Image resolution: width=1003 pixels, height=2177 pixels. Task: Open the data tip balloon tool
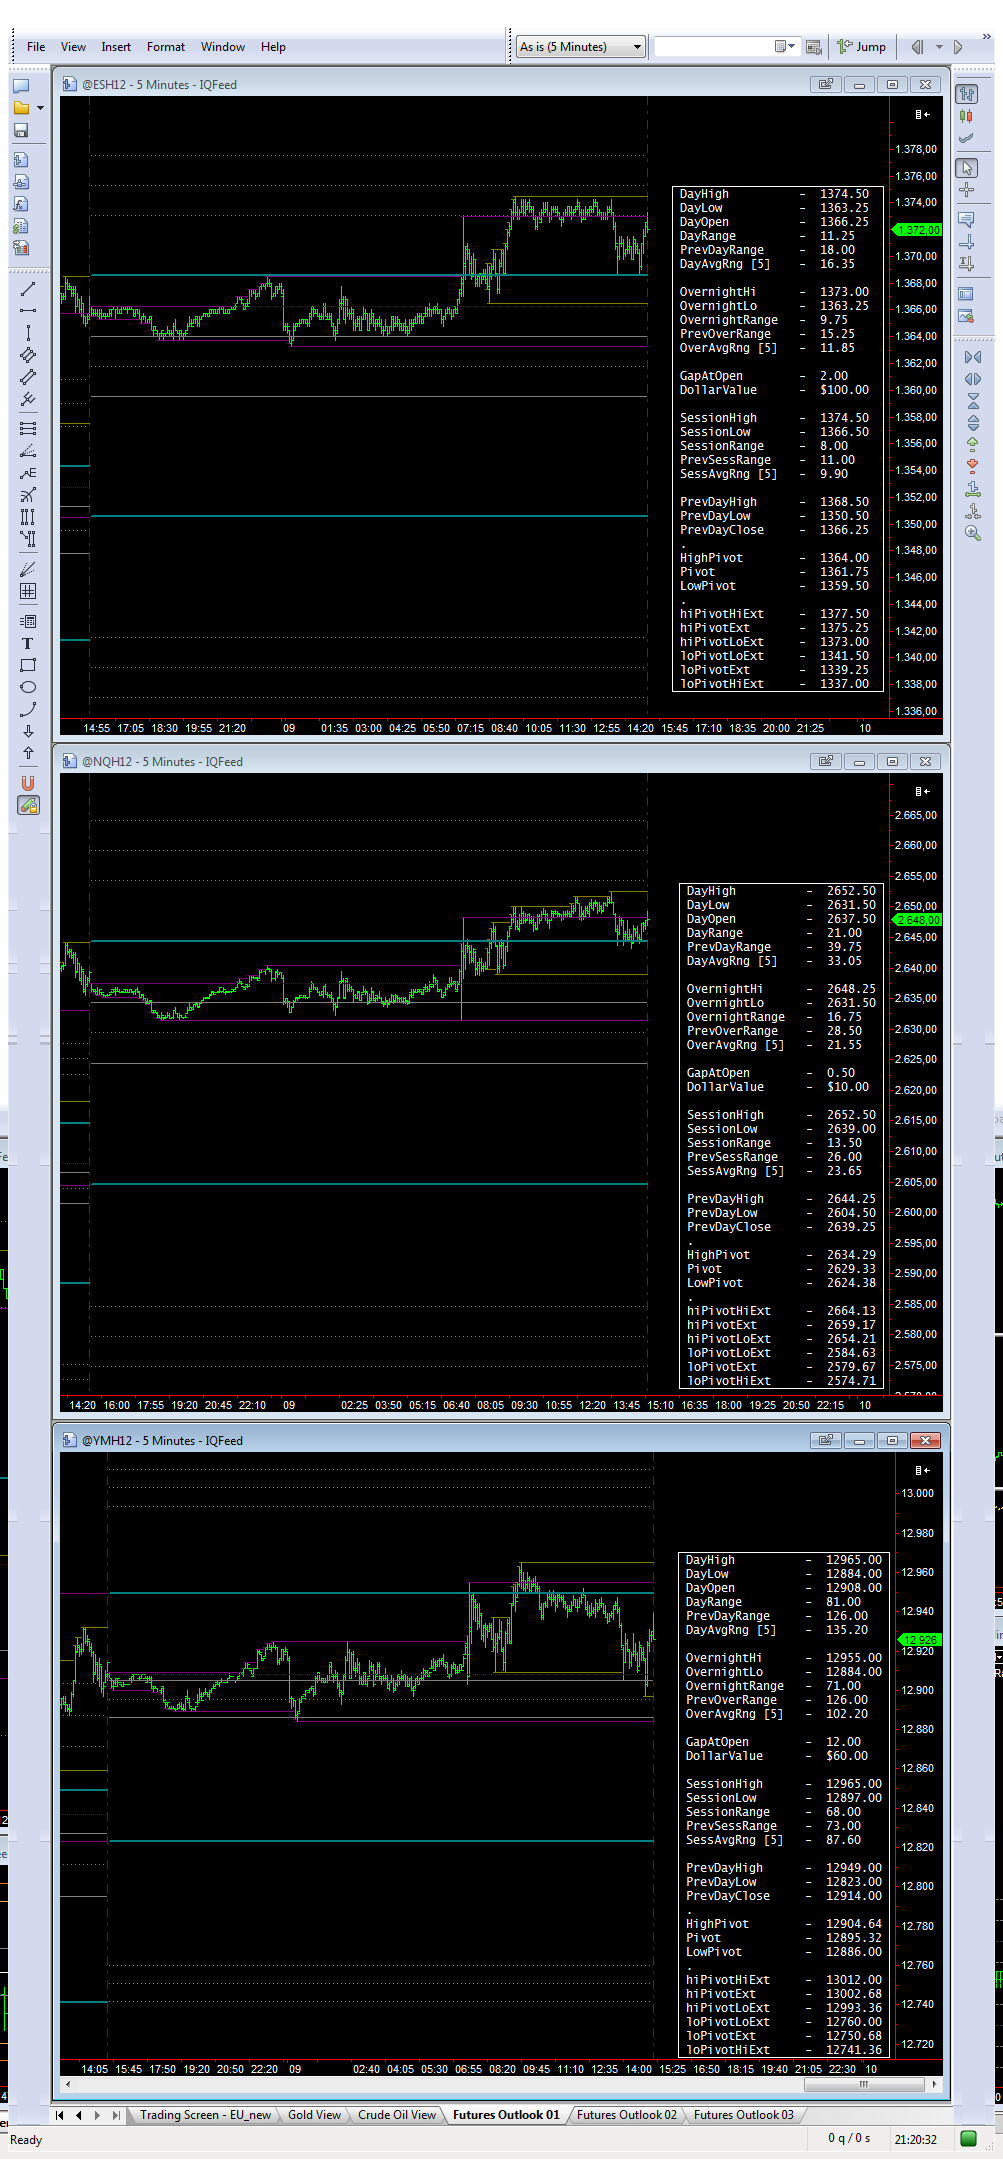point(966,219)
